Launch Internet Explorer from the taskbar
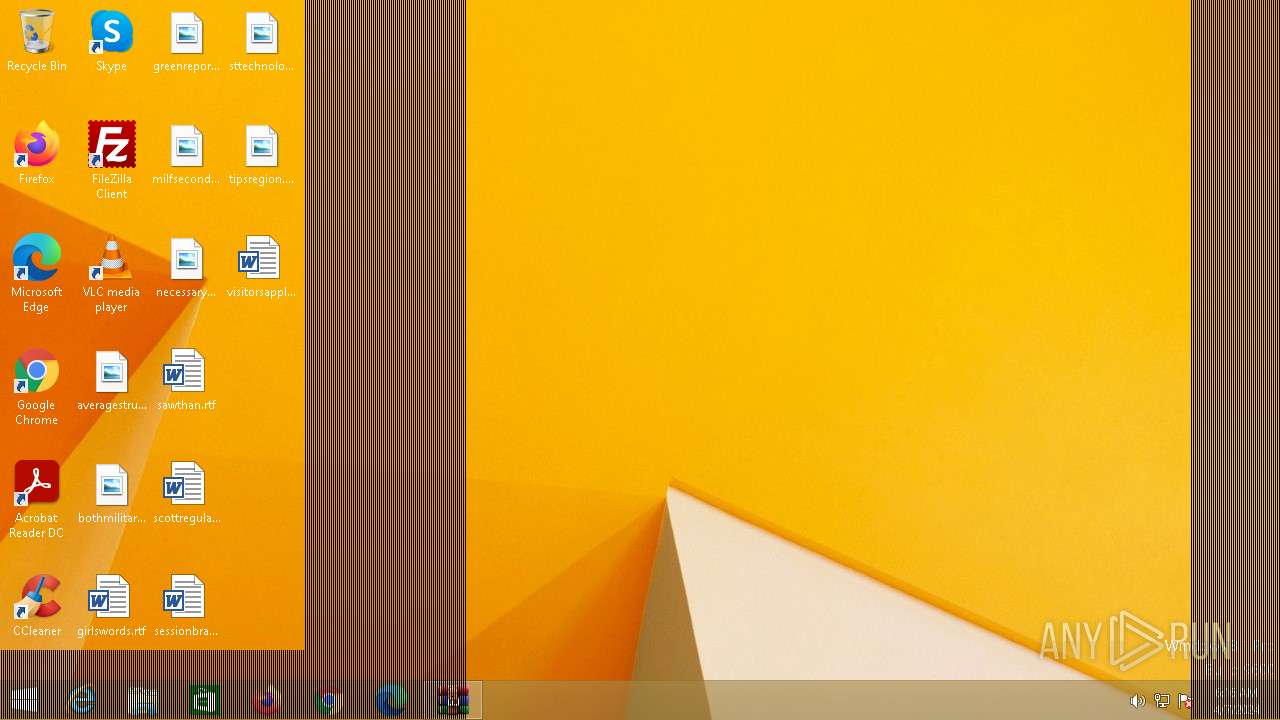The height and width of the screenshot is (720, 1280). tap(81, 701)
